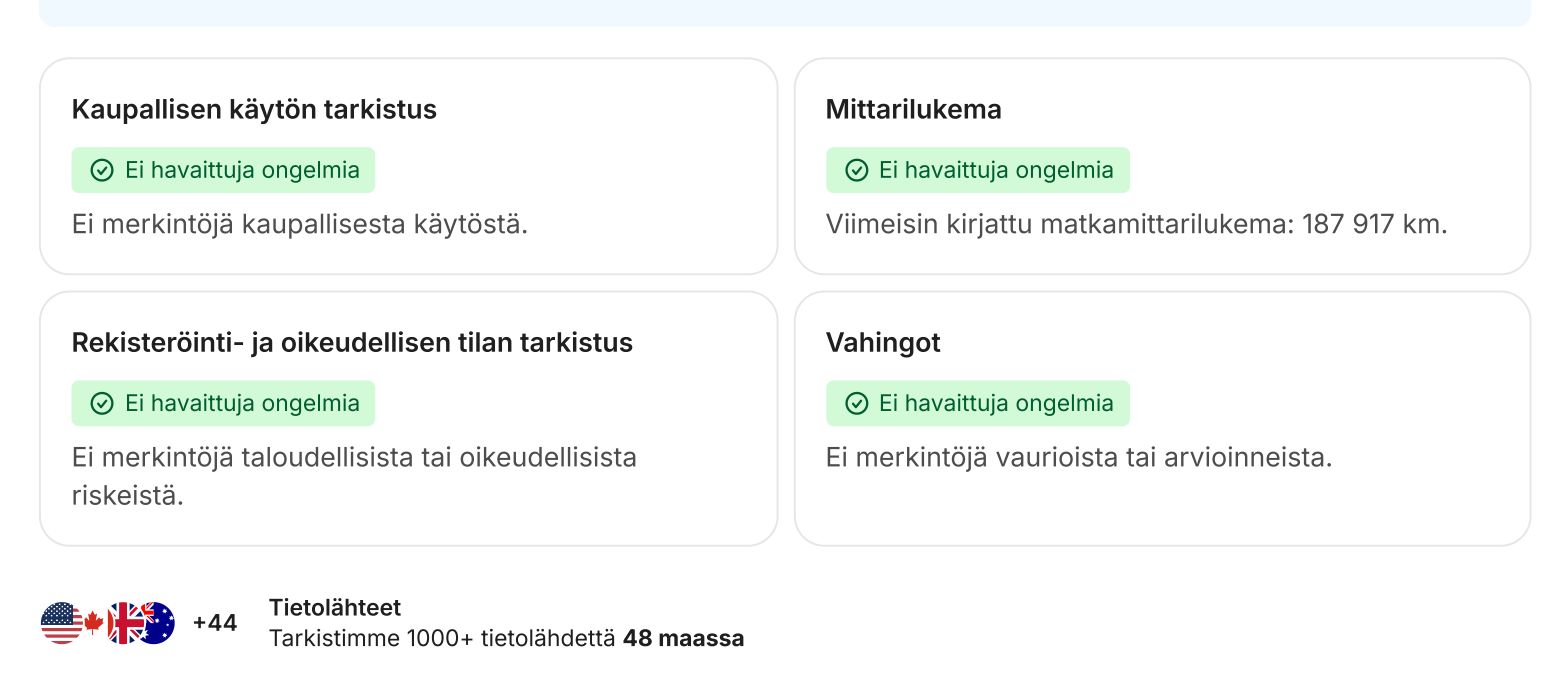This screenshot has width=1554, height=690.
Task: Click the odometer reading 187 917 km text
Action: tap(1374, 224)
